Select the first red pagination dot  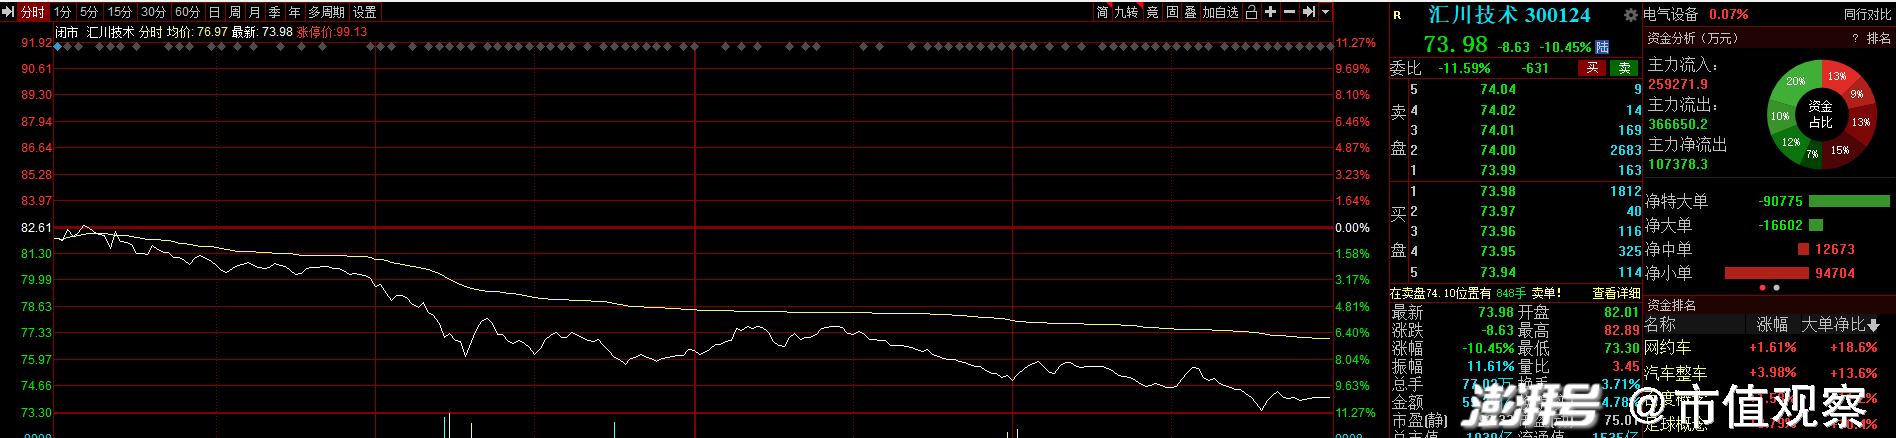click(1762, 288)
